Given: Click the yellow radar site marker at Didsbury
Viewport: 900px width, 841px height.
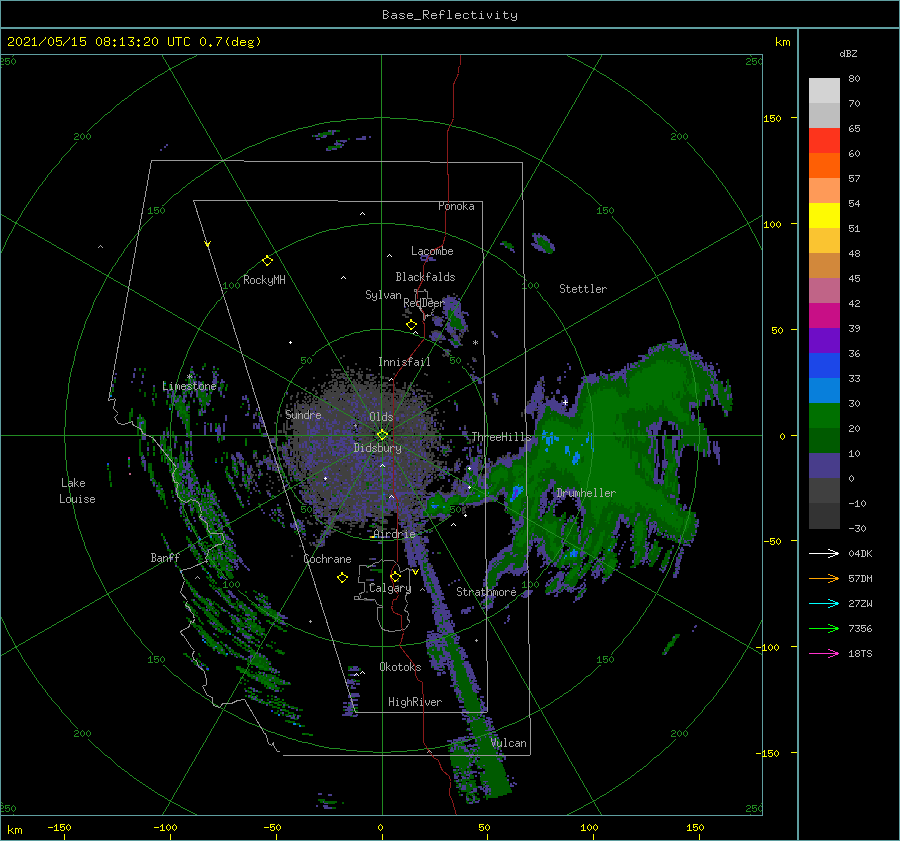Looking at the screenshot, I should click(382, 435).
